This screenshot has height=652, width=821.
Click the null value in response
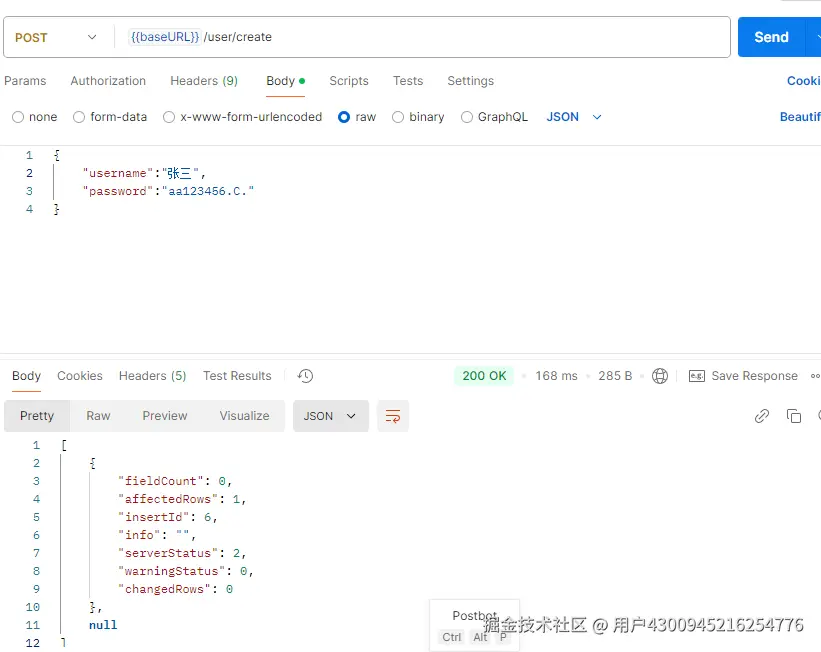(103, 625)
